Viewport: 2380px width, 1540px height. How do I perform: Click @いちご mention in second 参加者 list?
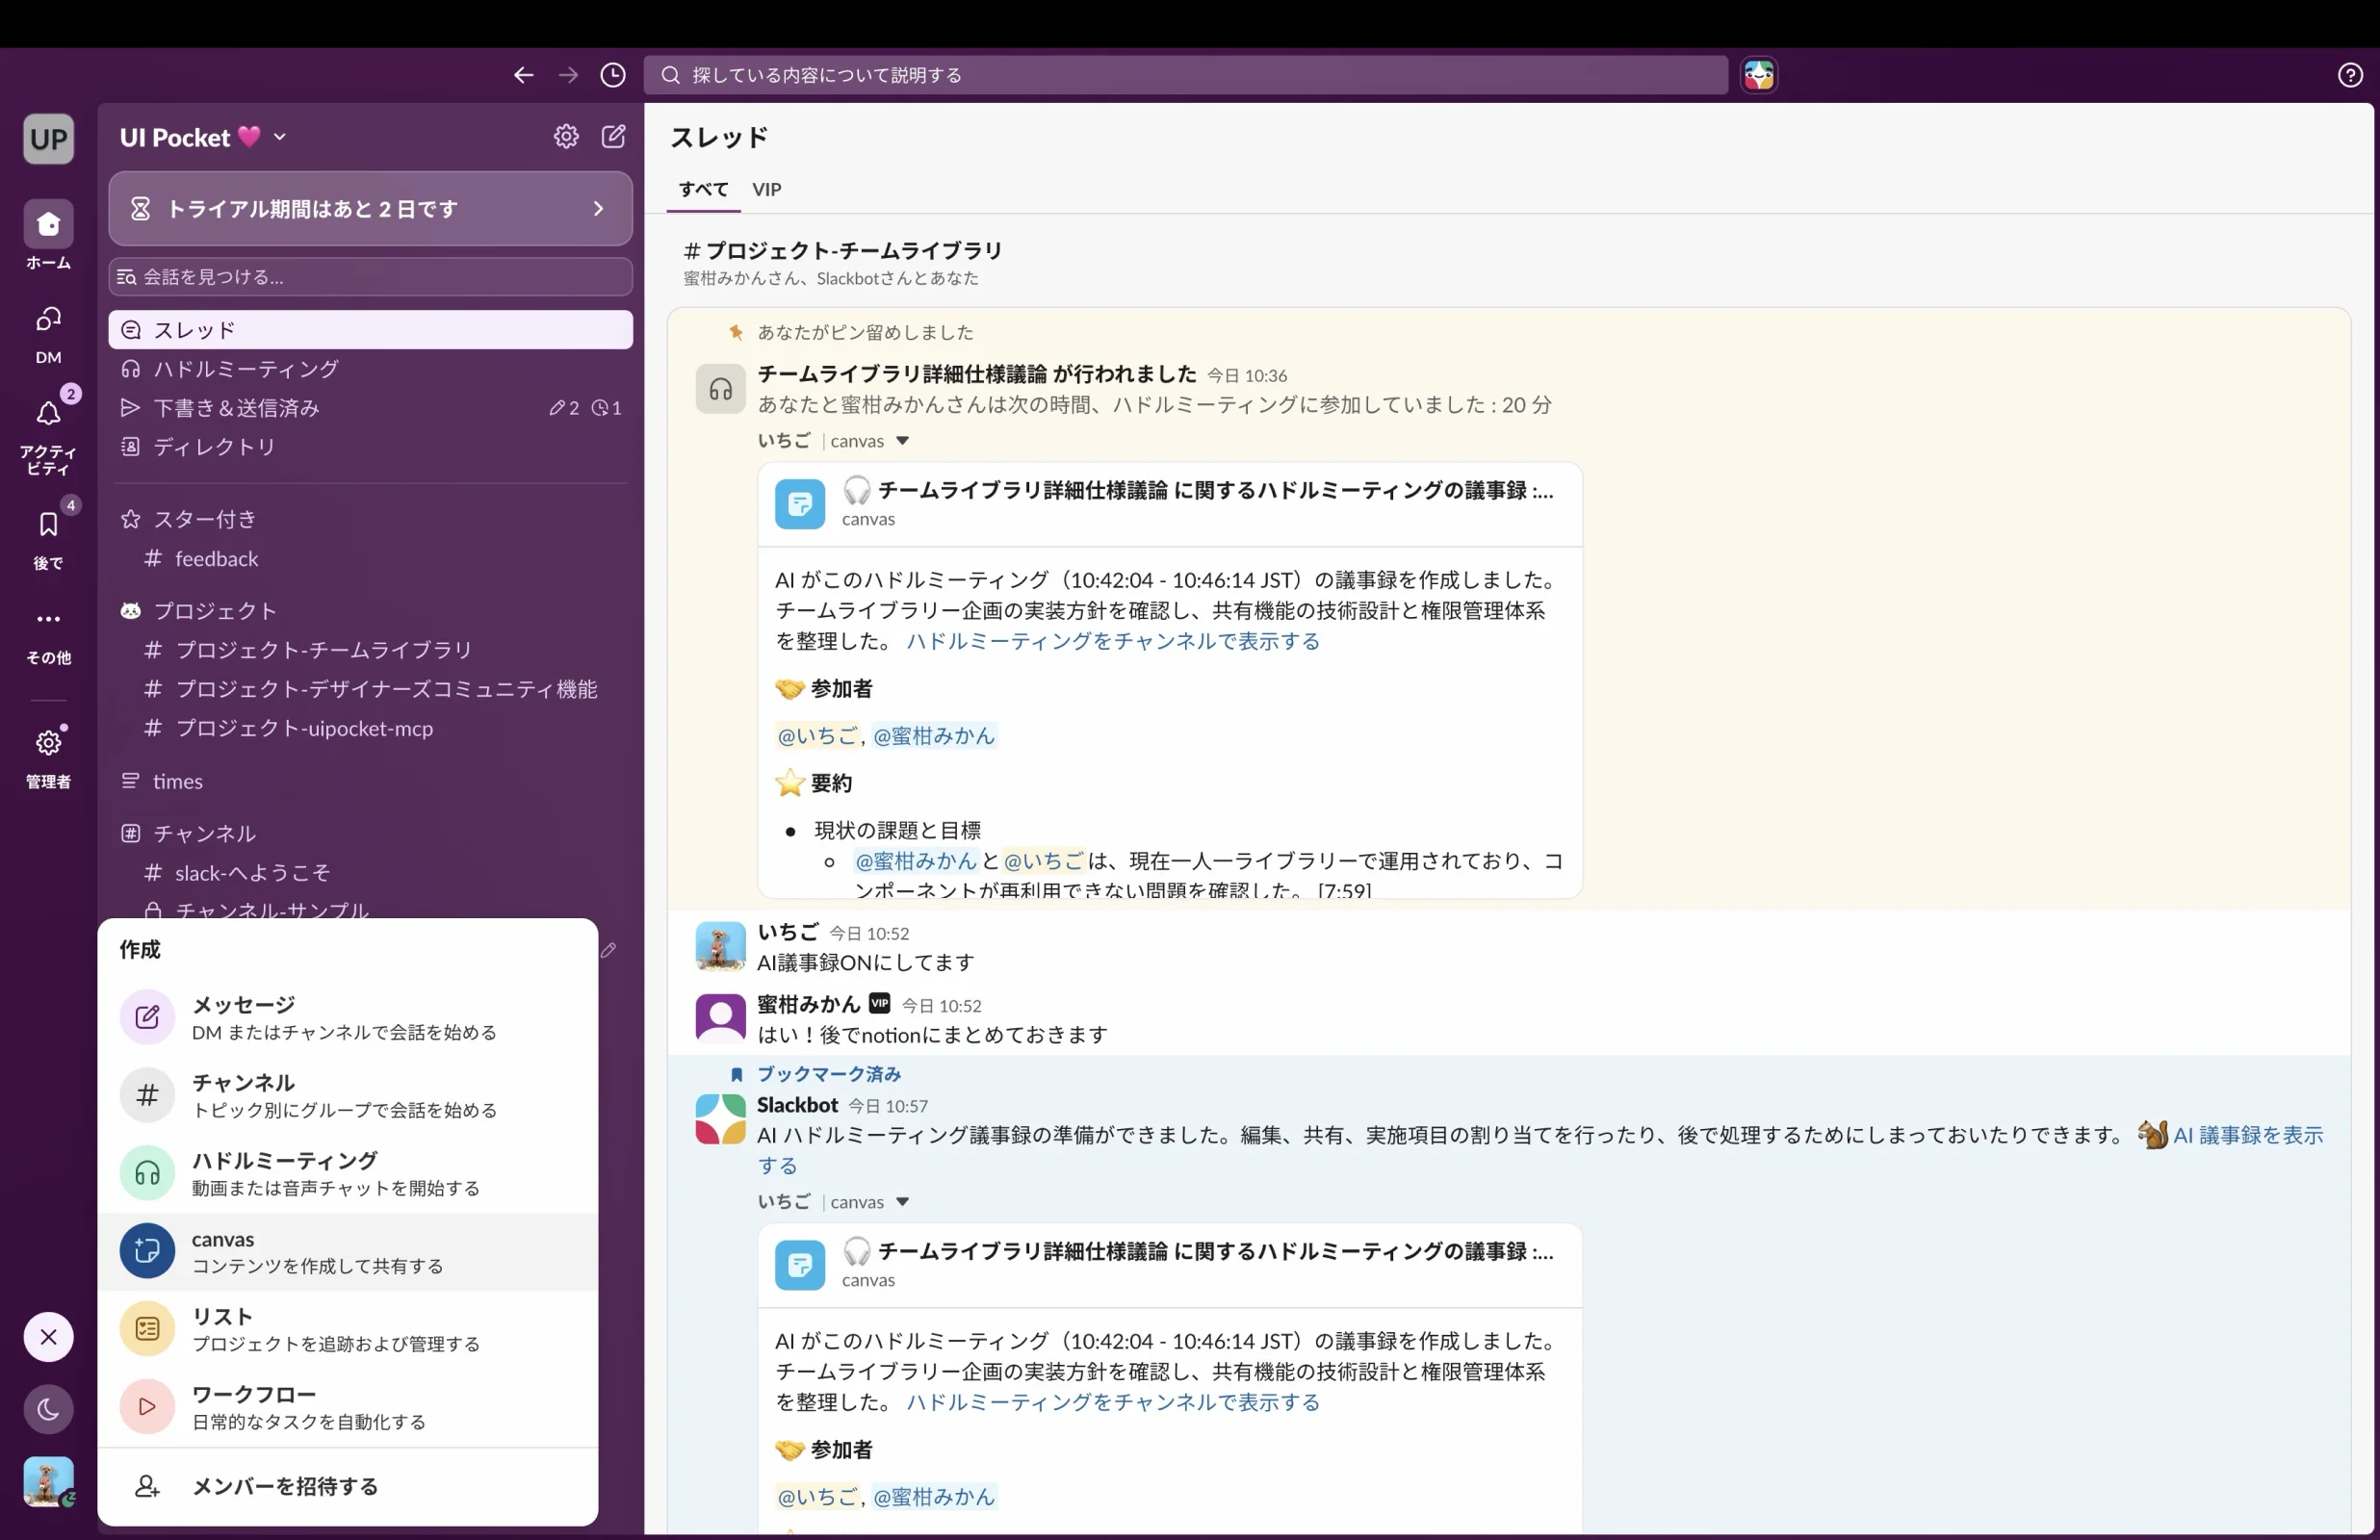pyautogui.click(x=817, y=1497)
